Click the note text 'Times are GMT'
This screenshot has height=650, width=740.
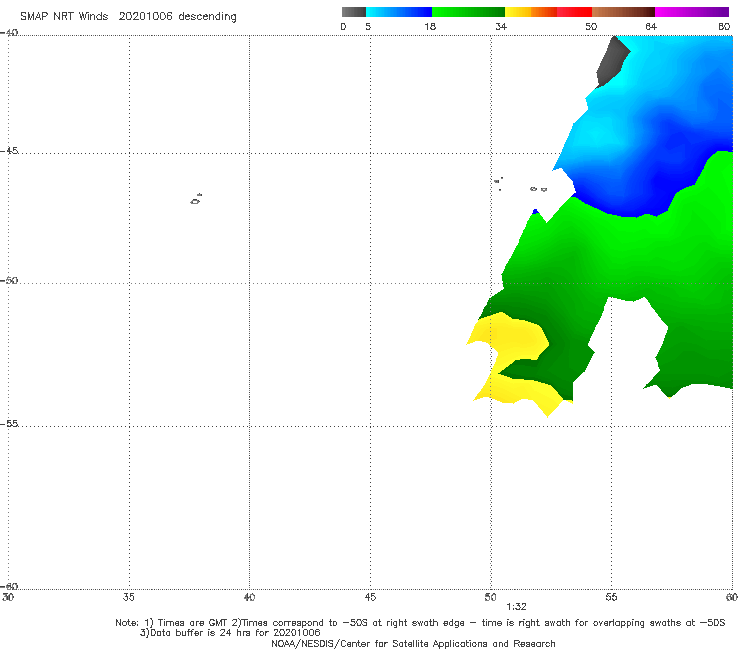193,623
